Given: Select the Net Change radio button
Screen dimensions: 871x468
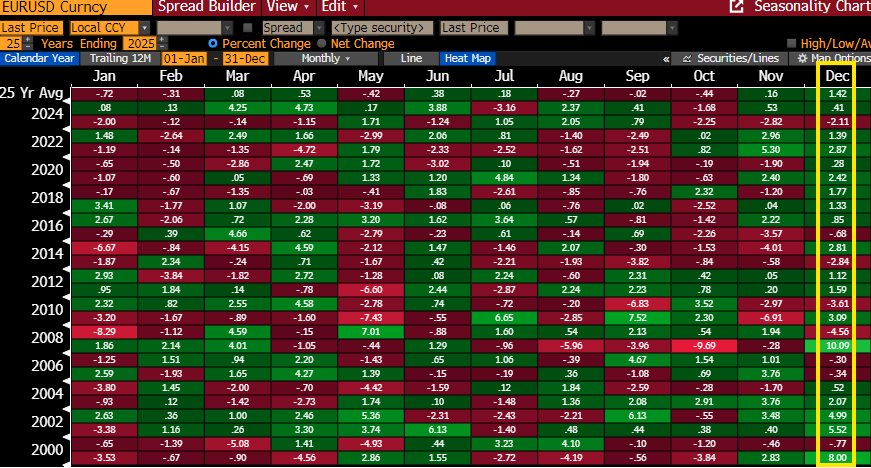Looking at the screenshot, I should 321,44.
